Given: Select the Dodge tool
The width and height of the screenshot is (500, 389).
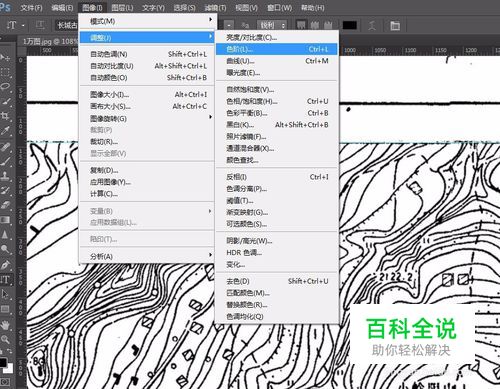Looking at the screenshot, I should click(5, 249).
